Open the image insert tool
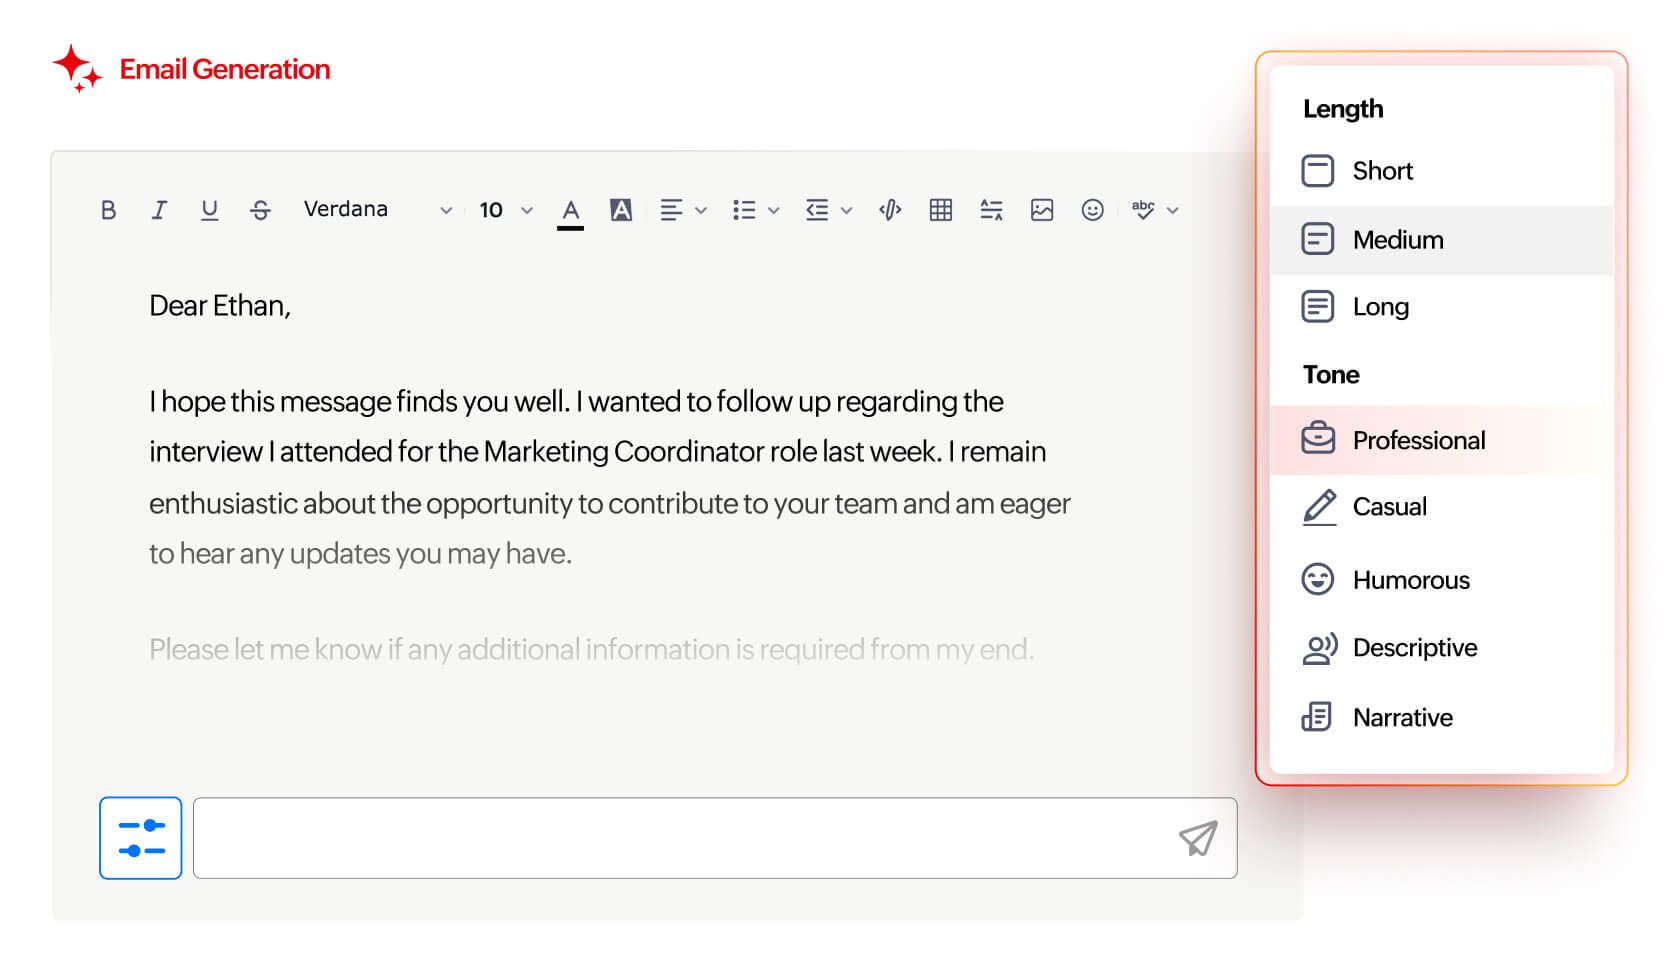 click(1041, 209)
